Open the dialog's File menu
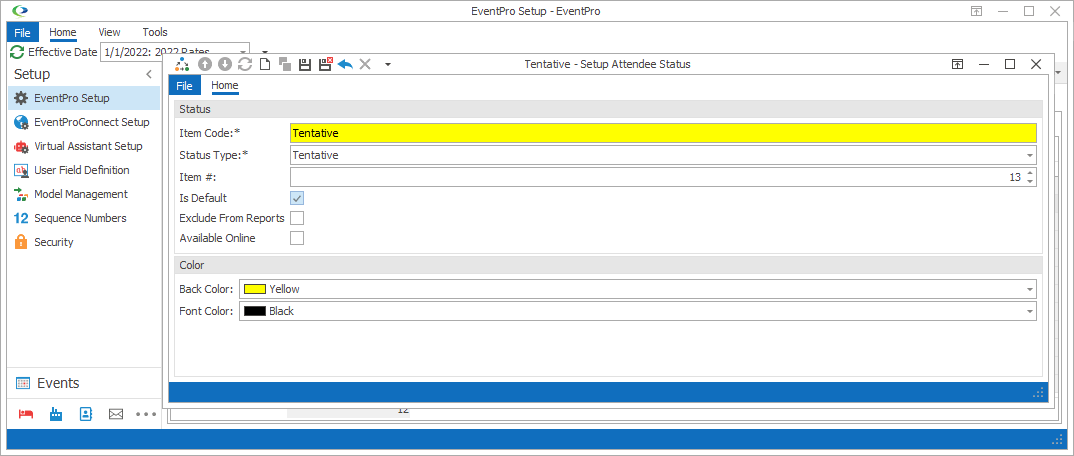Screen dimensions: 1074x456 click(x=185, y=86)
